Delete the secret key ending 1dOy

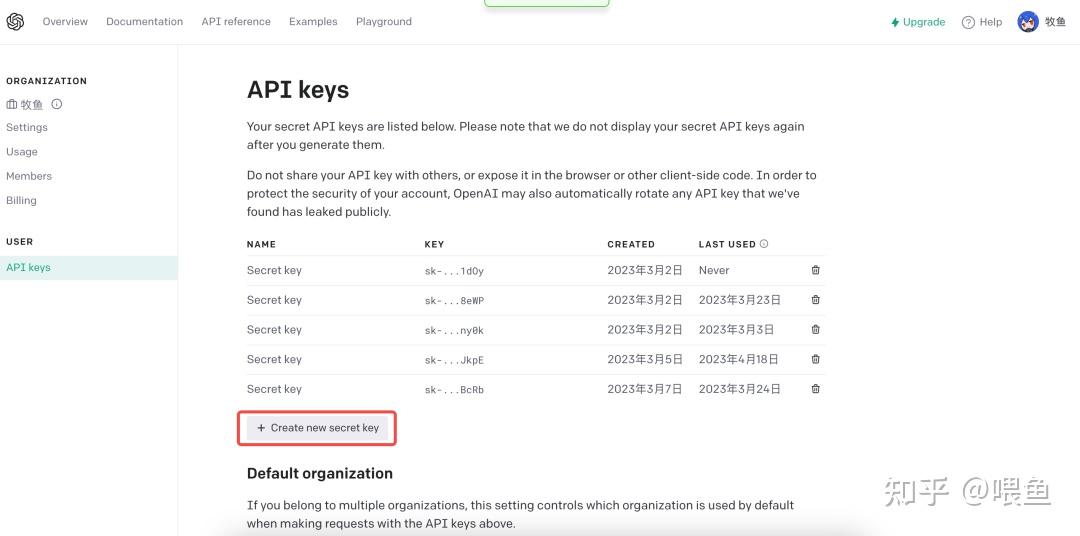(x=815, y=270)
